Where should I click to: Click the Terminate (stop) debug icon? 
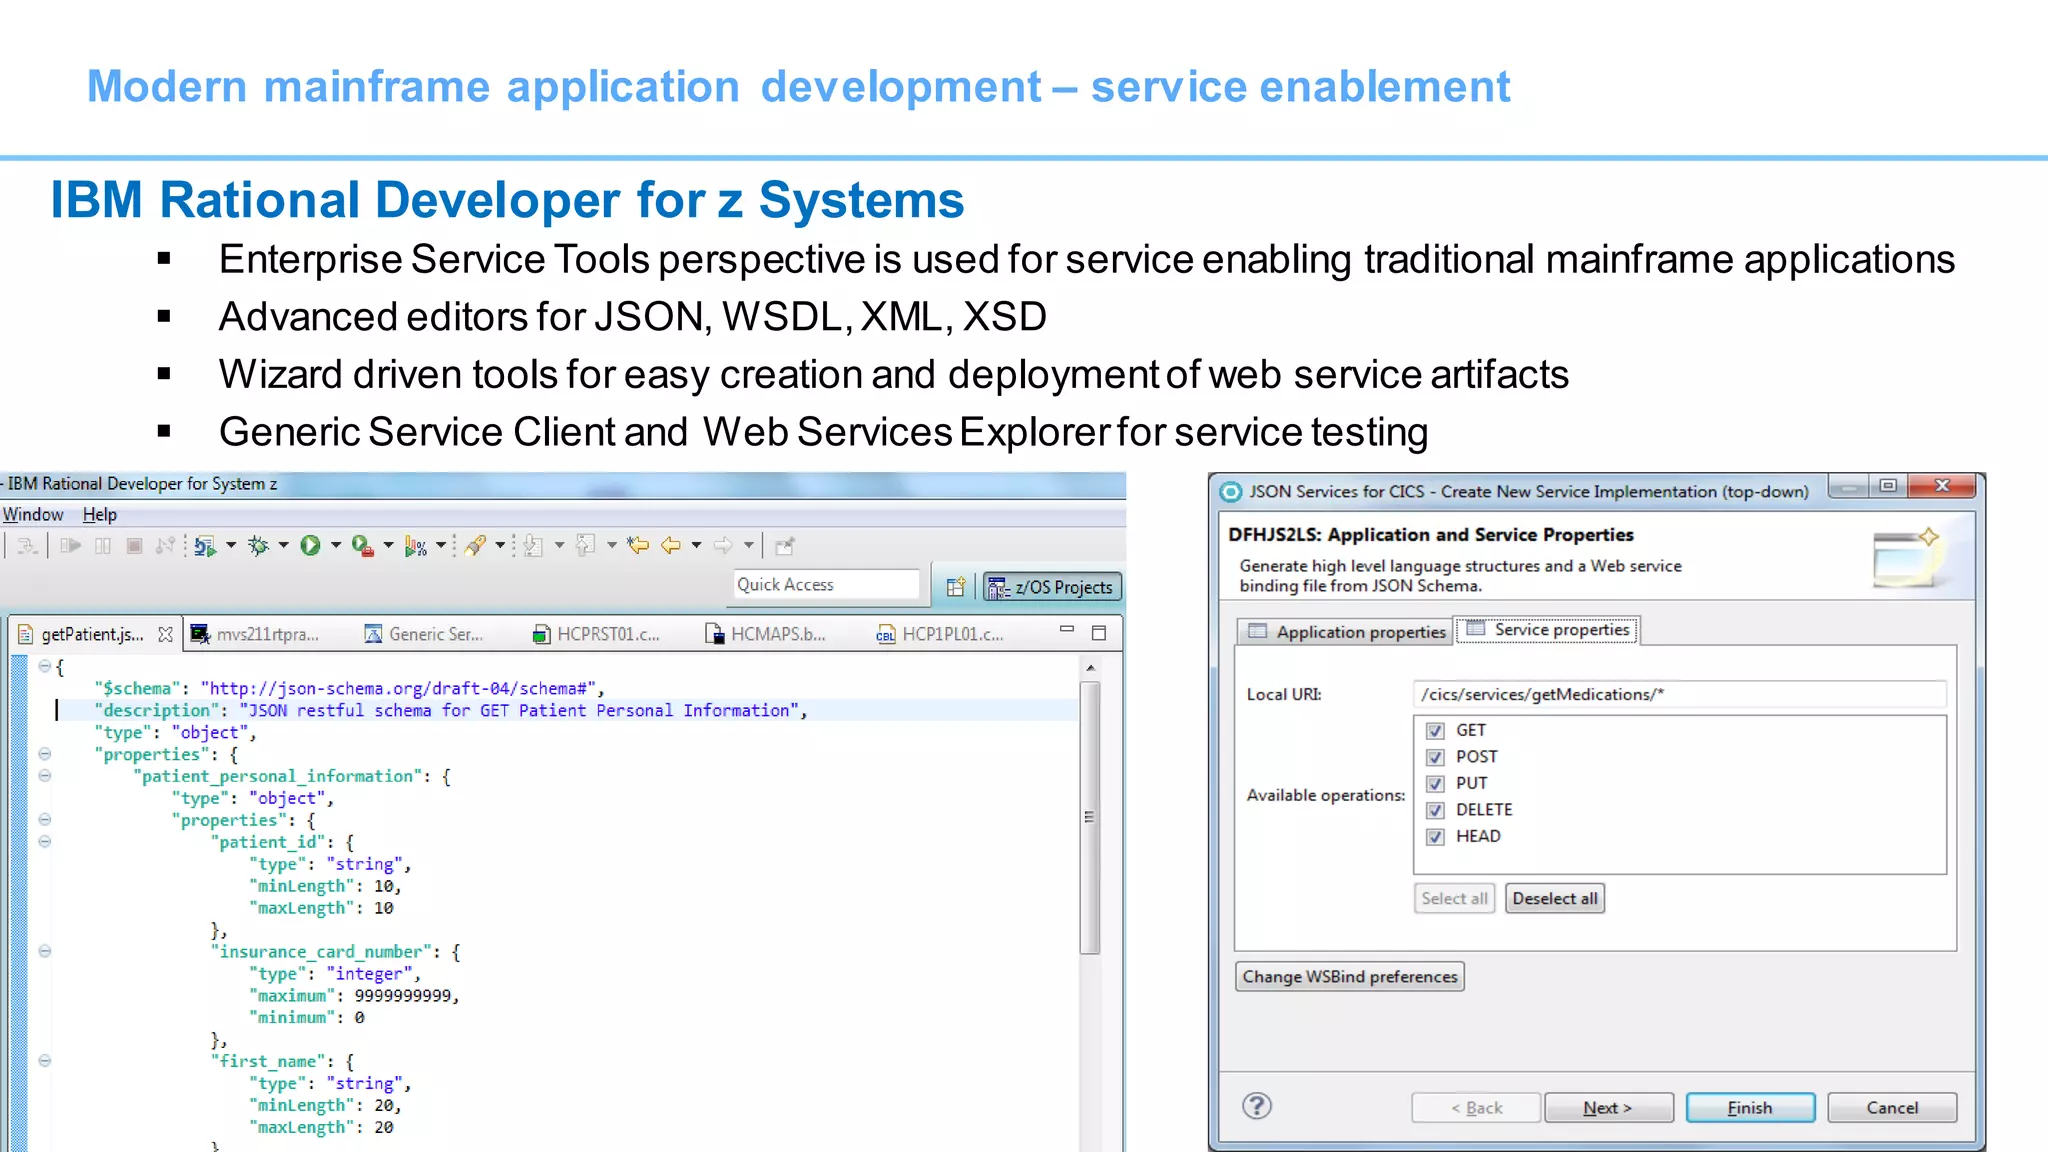click(134, 546)
